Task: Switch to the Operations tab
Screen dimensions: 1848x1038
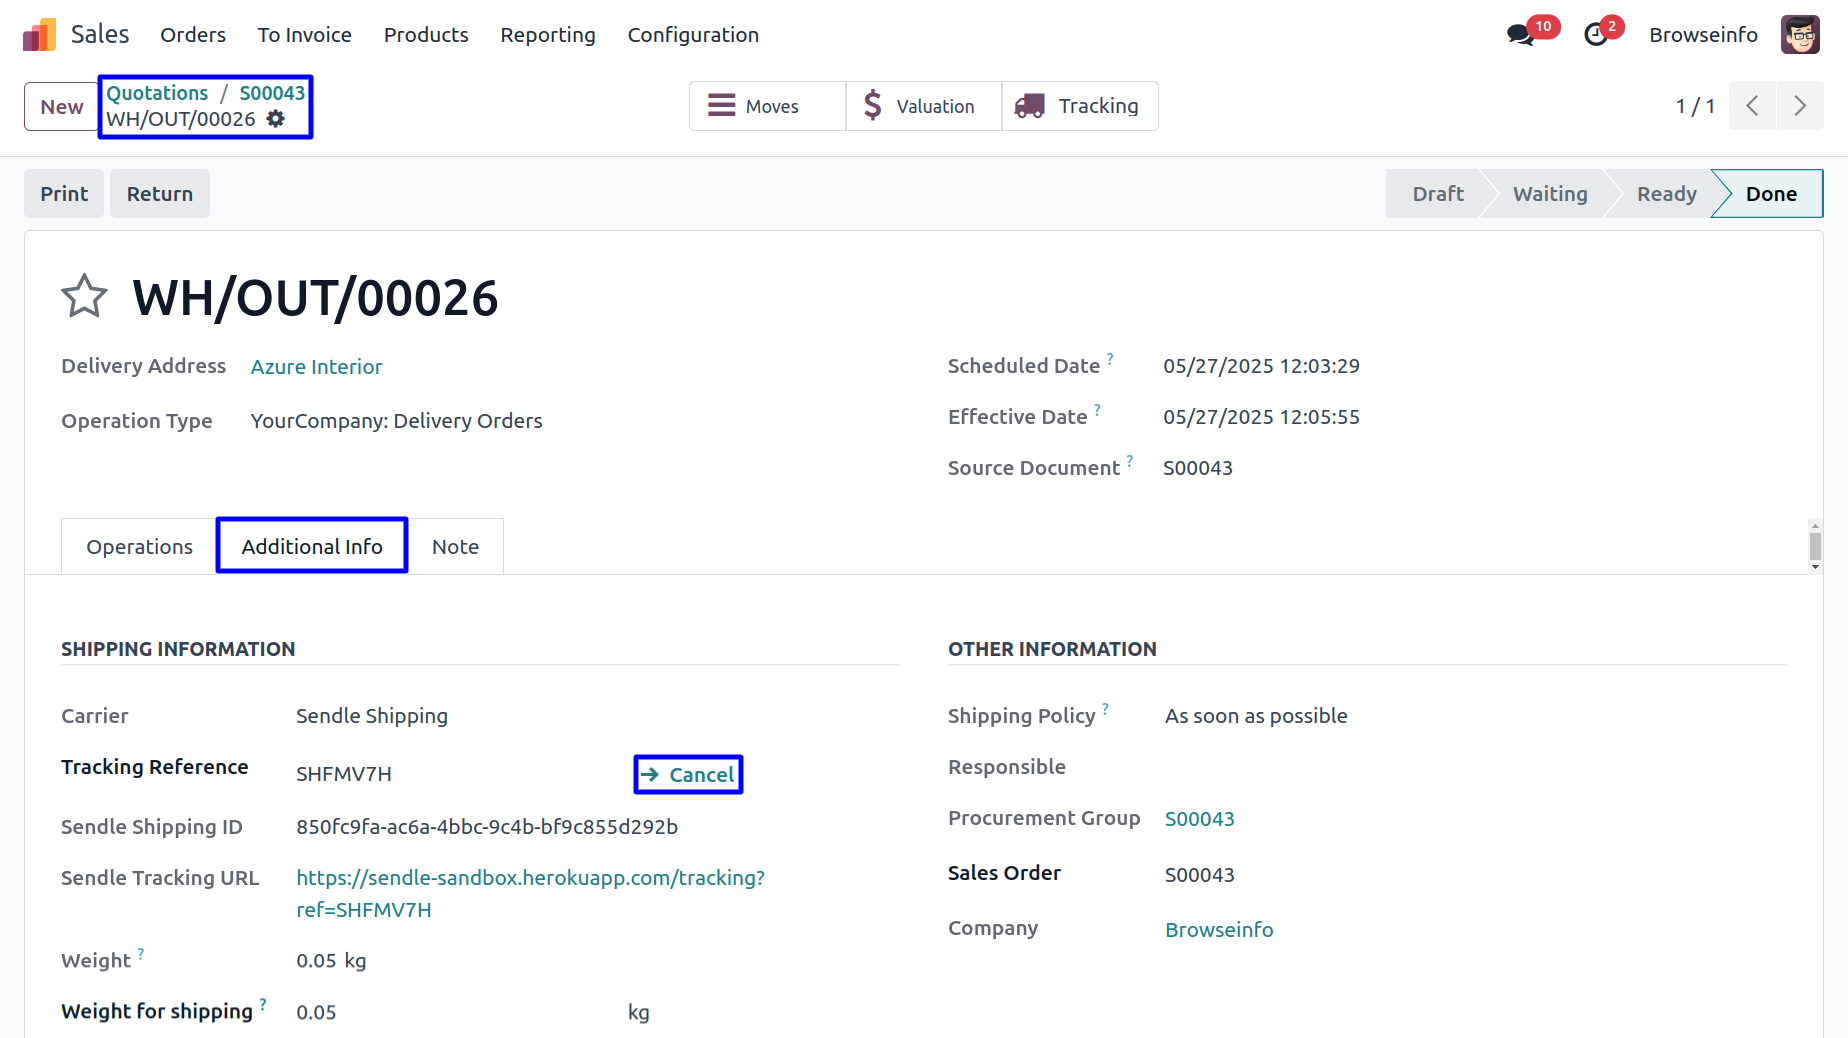Action: (139, 547)
